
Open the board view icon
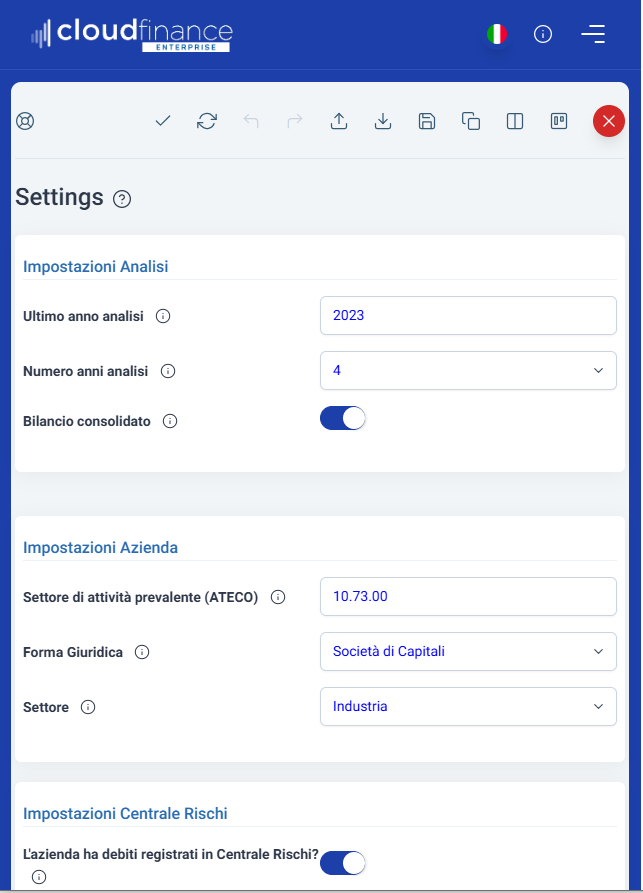pyautogui.click(x=559, y=121)
